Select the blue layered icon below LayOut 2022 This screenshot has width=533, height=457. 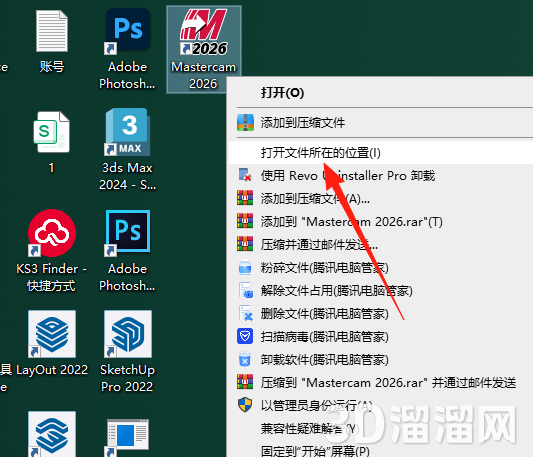(x=52, y=434)
